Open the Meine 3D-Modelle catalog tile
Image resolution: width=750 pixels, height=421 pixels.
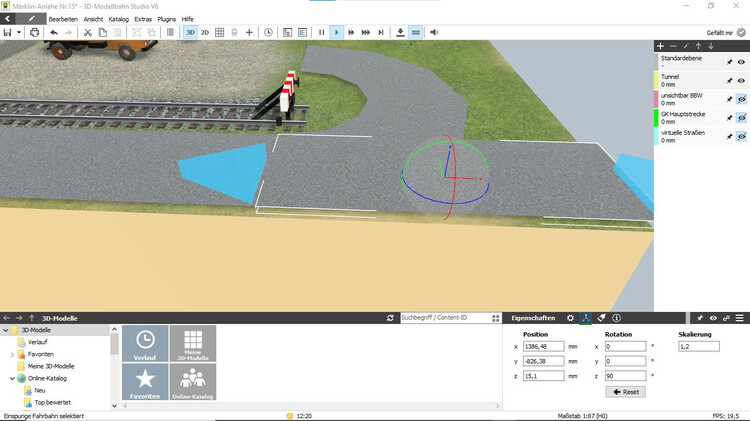193,343
